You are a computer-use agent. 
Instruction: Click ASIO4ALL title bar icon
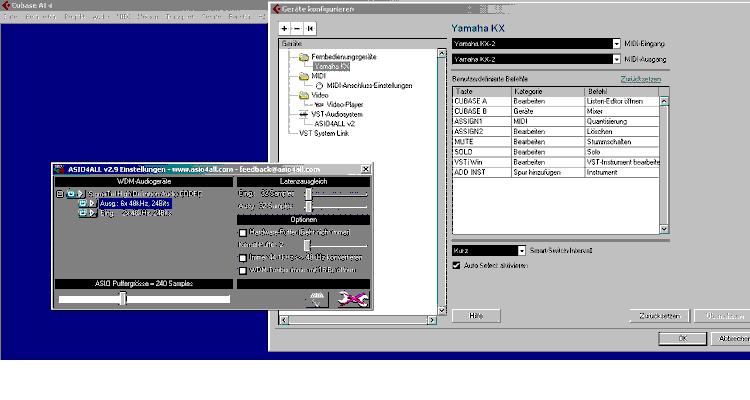(x=59, y=169)
